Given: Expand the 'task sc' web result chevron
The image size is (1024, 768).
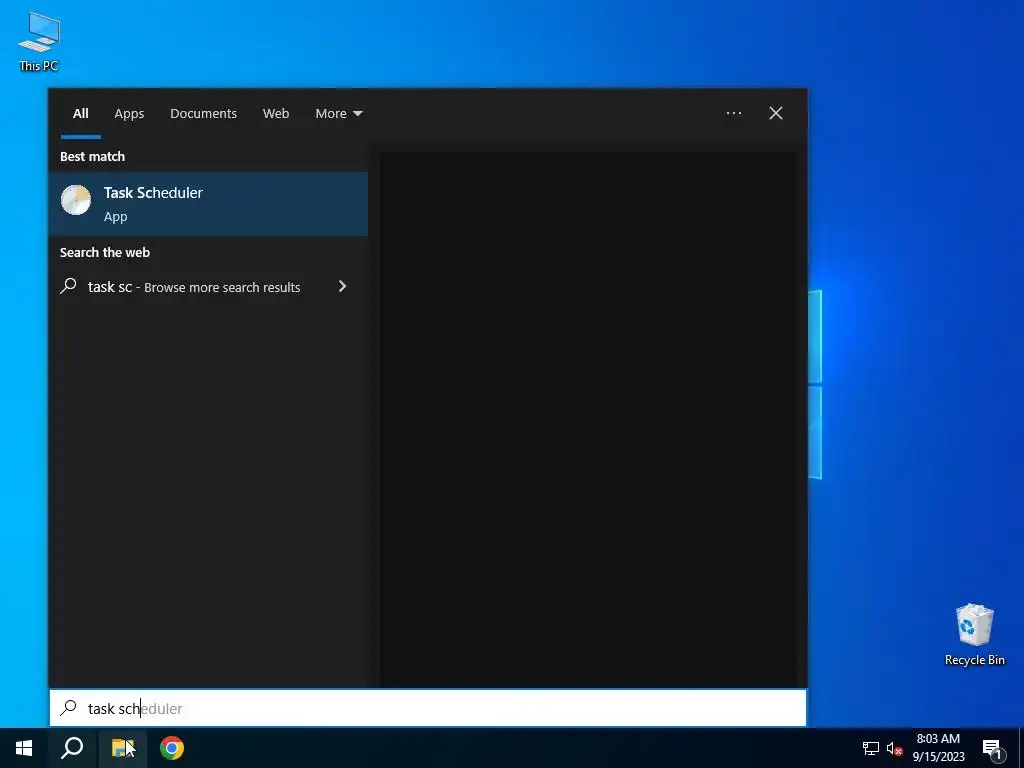Looking at the screenshot, I should tap(342, 287).
